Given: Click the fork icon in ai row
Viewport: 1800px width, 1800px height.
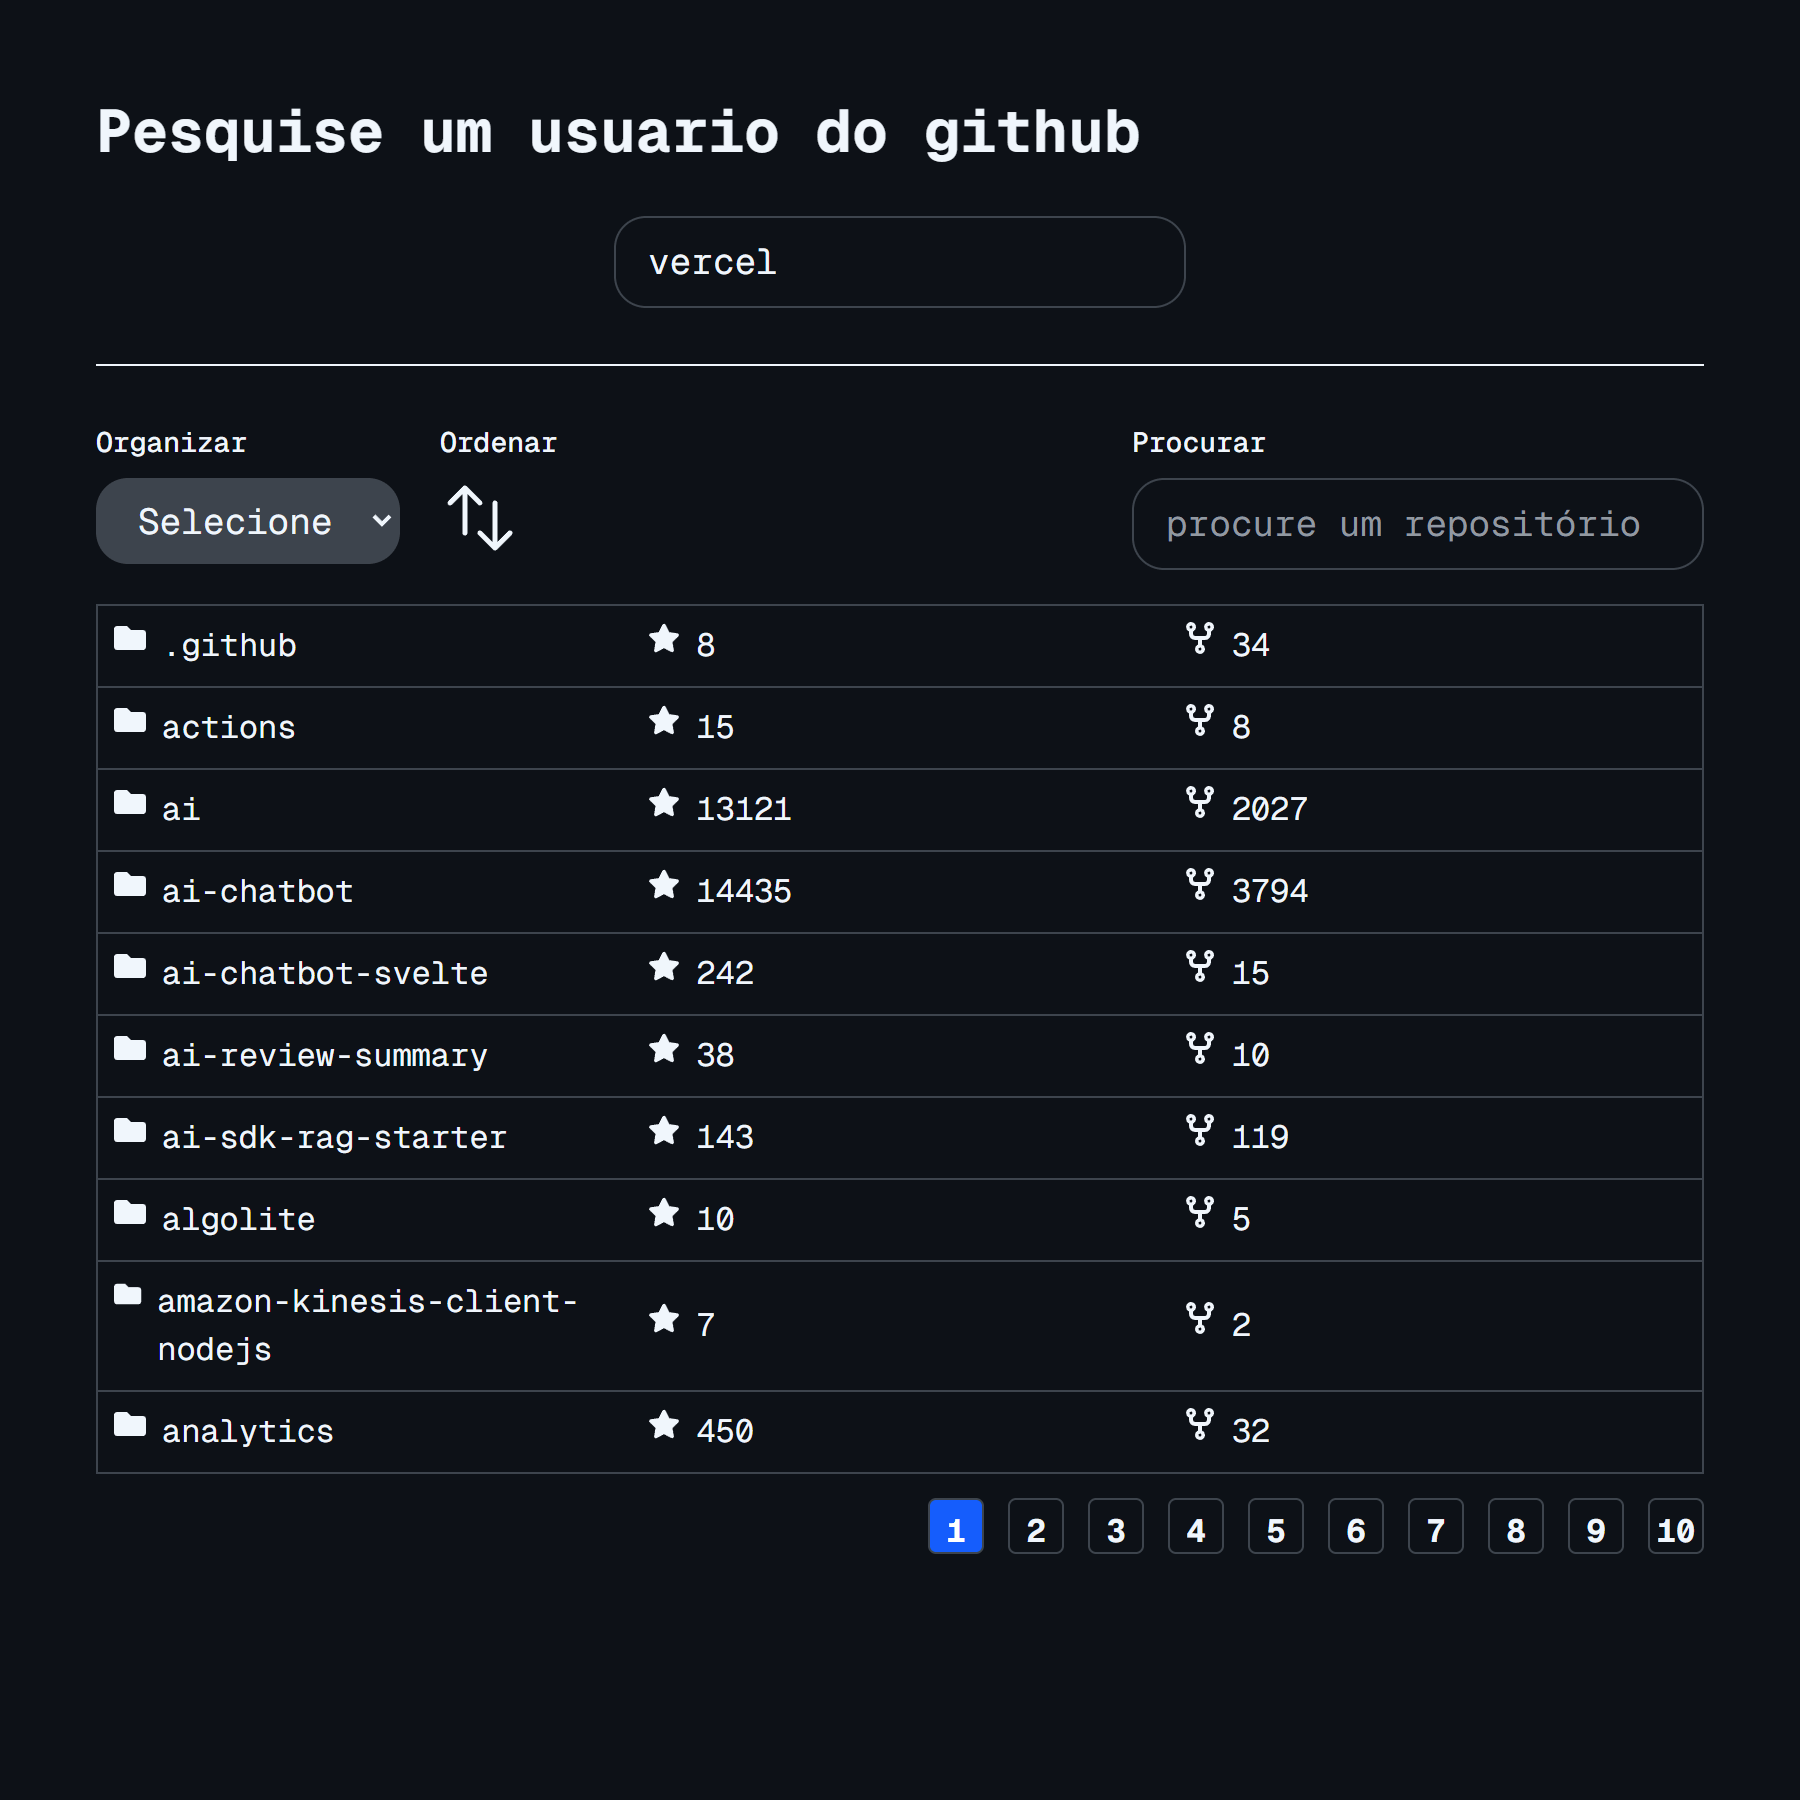Looking at the screenshot, I should pos(1199,802).
